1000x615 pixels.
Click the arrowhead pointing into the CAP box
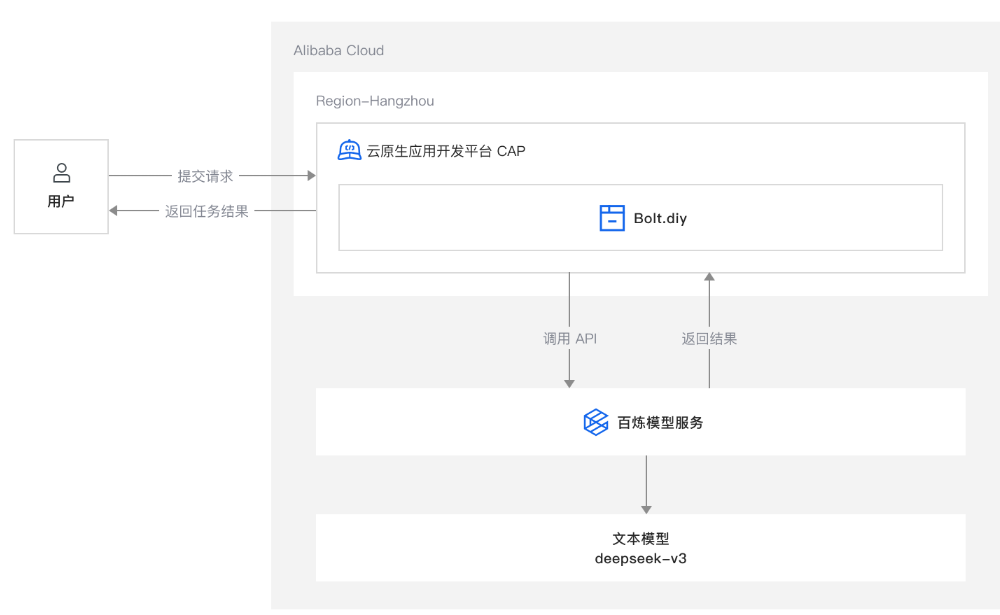pos(310,176)
